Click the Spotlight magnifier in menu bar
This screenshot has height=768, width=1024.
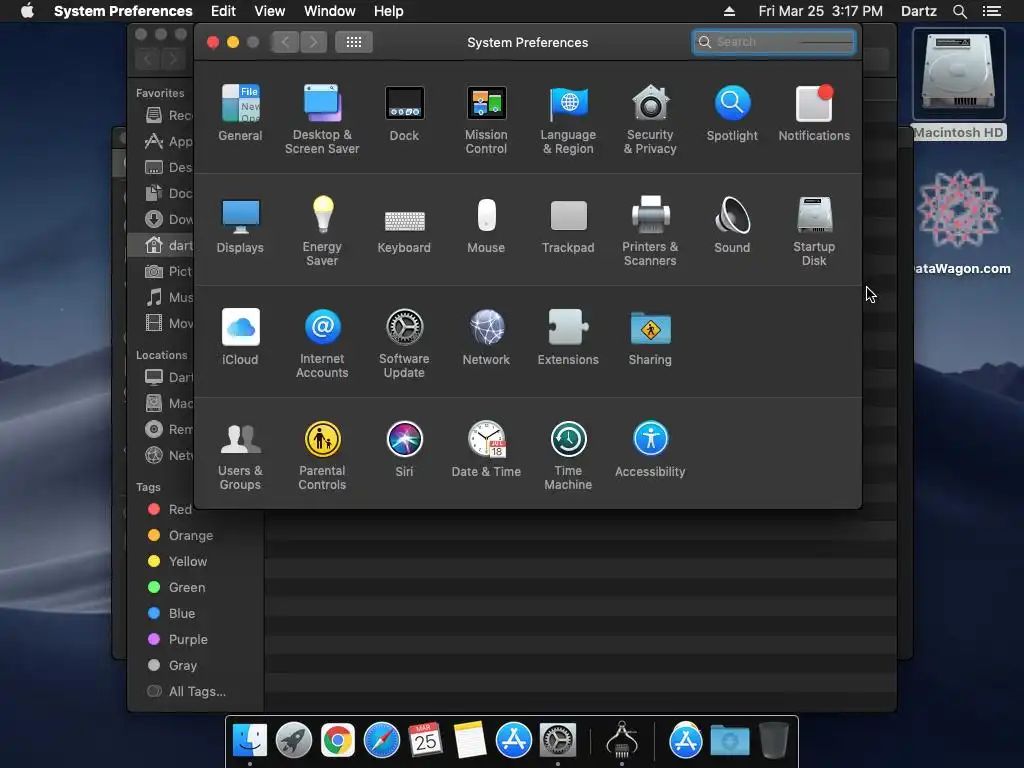(x=959, y=11)
